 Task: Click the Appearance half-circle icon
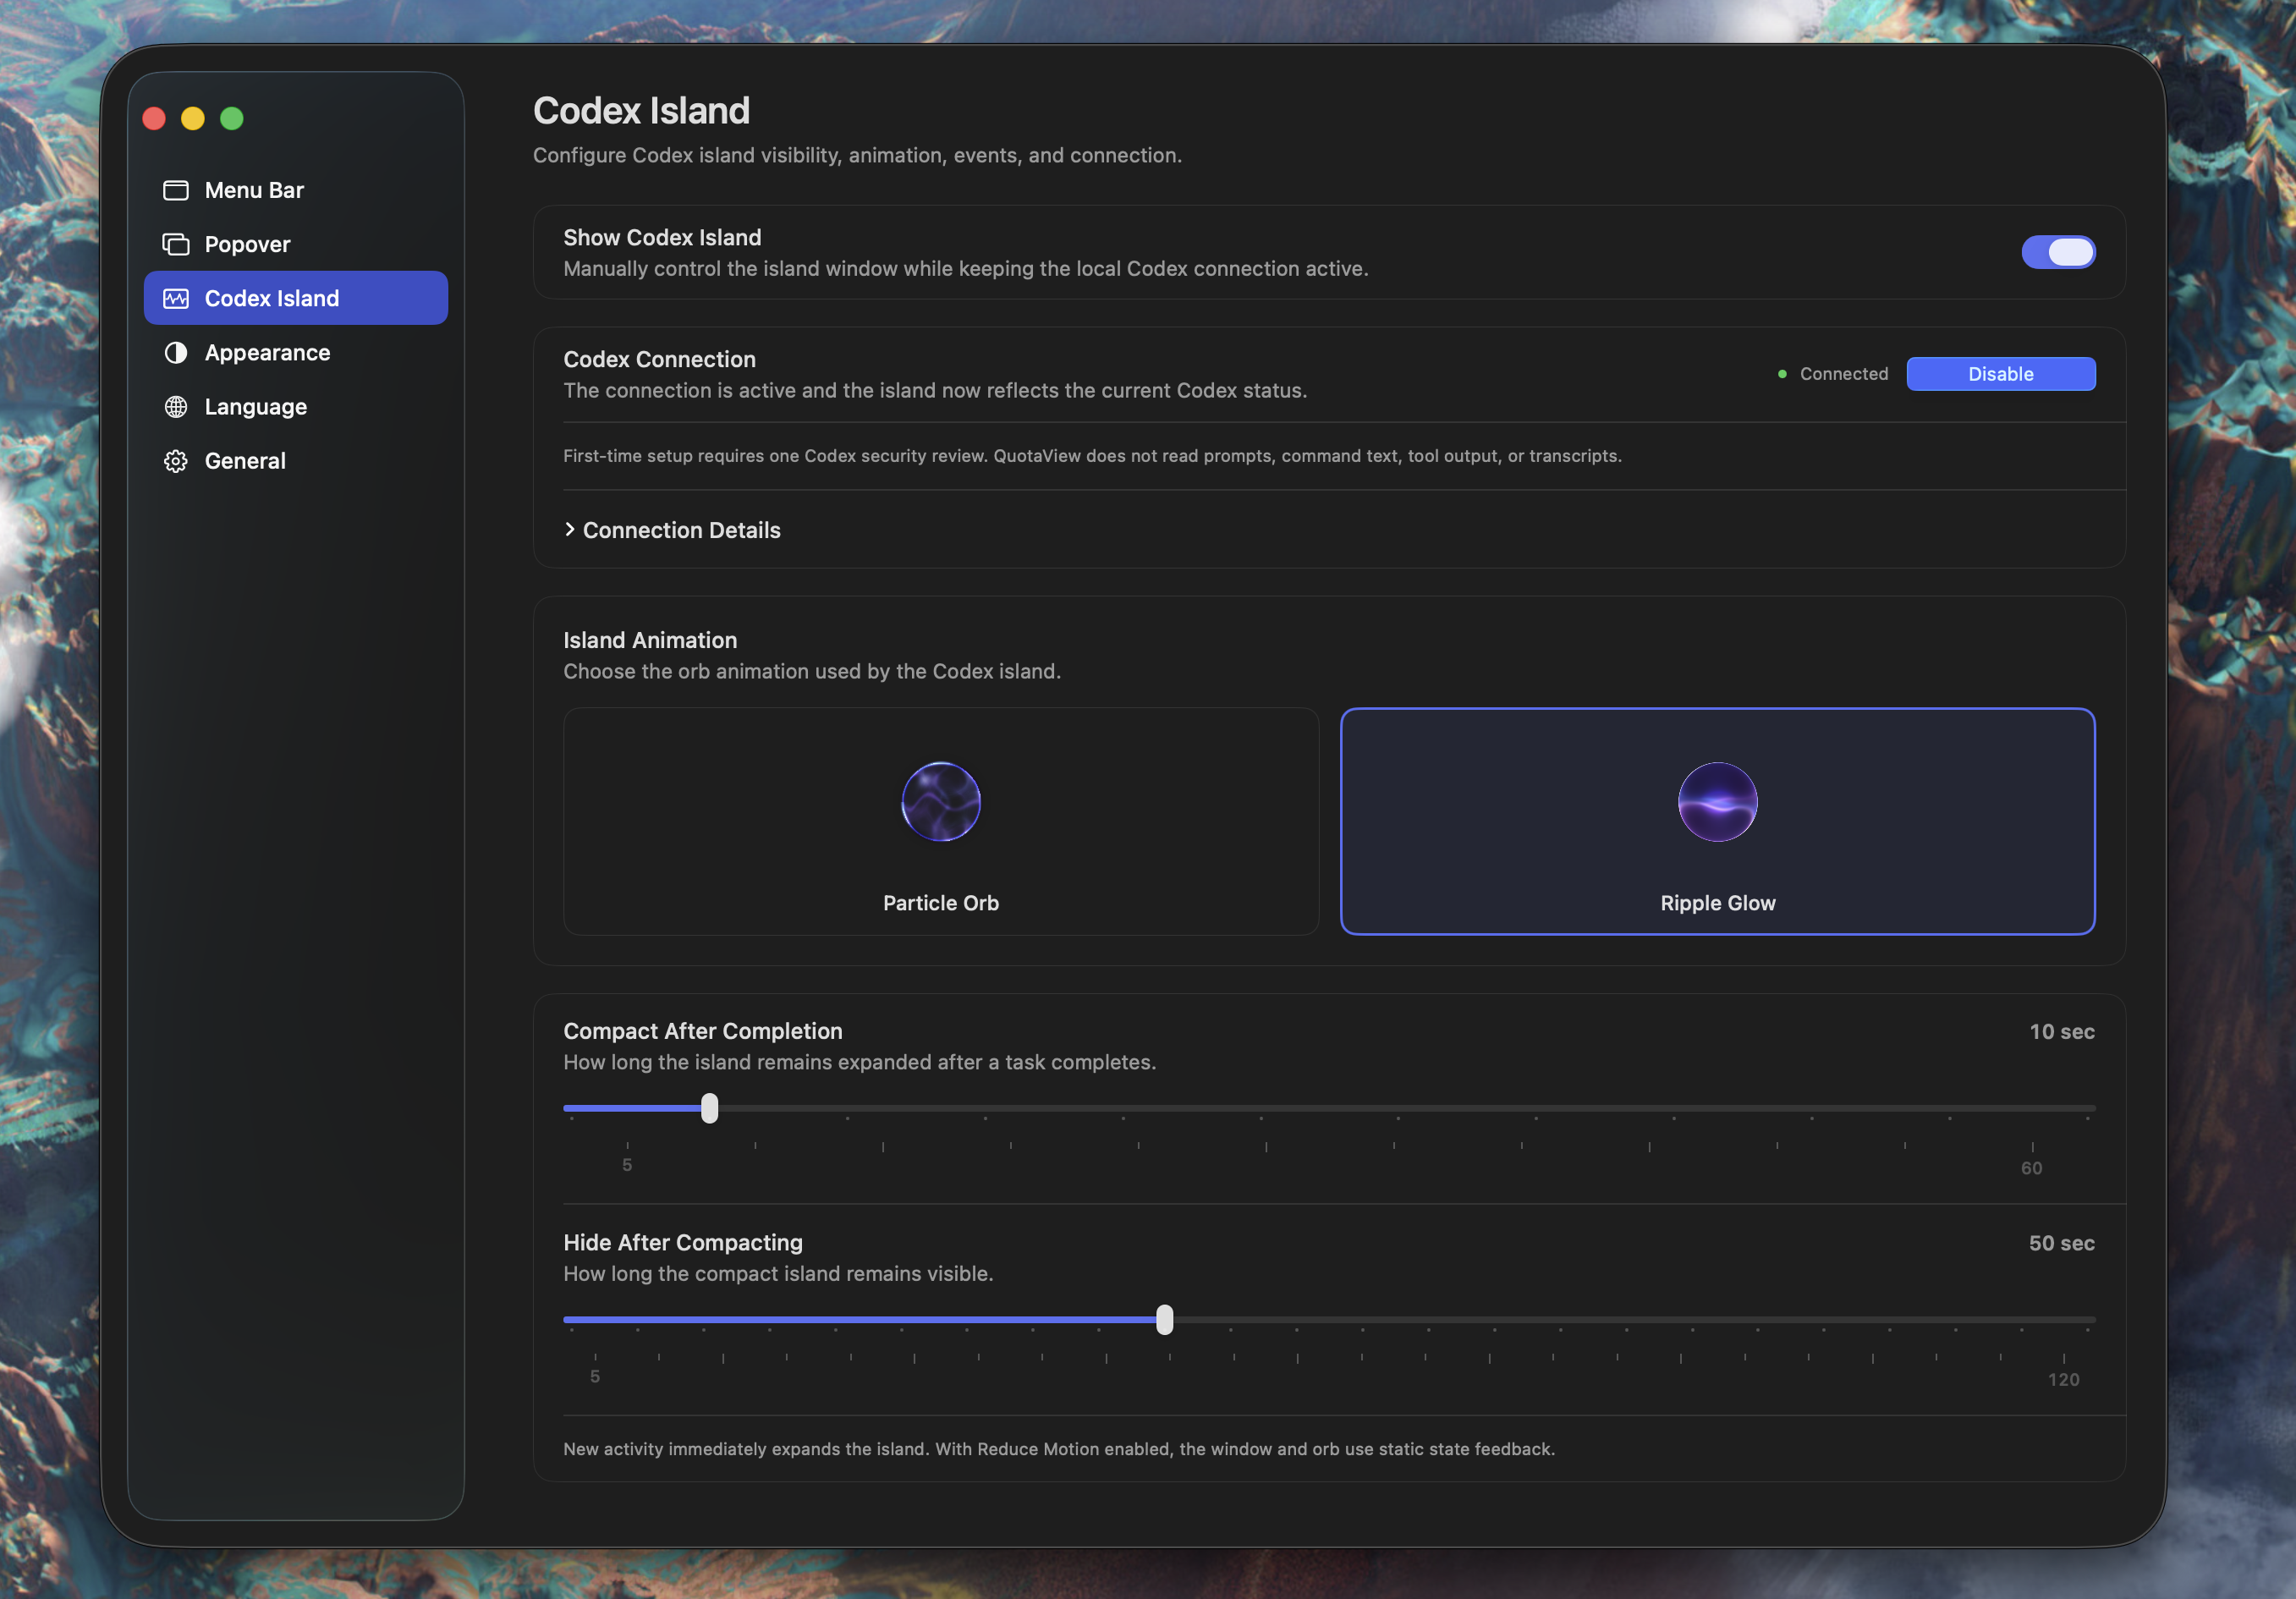pos(176,352)
